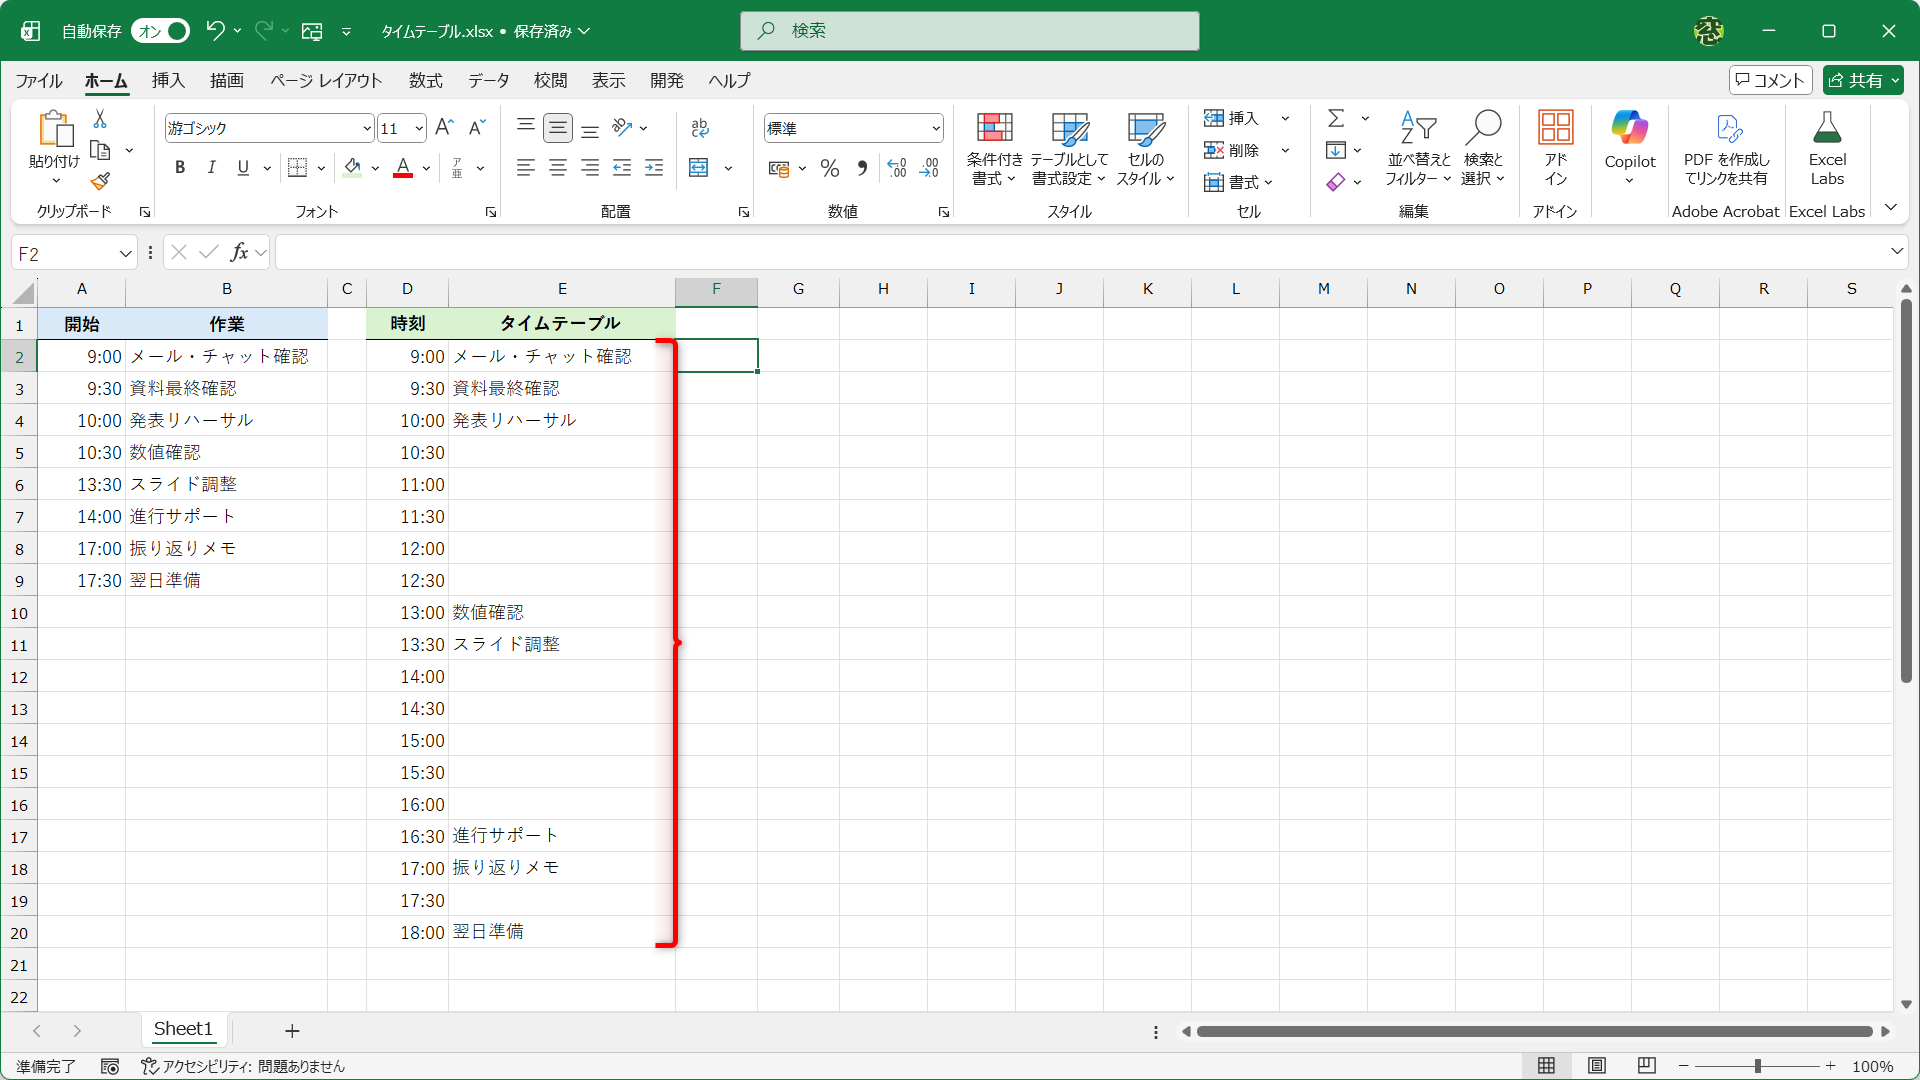1920x1080 pixels.
Task: Click the コメント button
Action: click(x=1770, y=80)
